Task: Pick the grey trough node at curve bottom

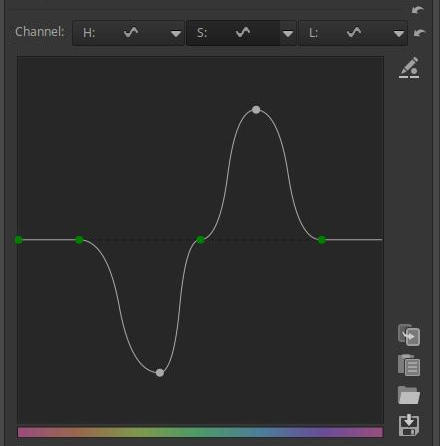Action: (x=160, y=373)
